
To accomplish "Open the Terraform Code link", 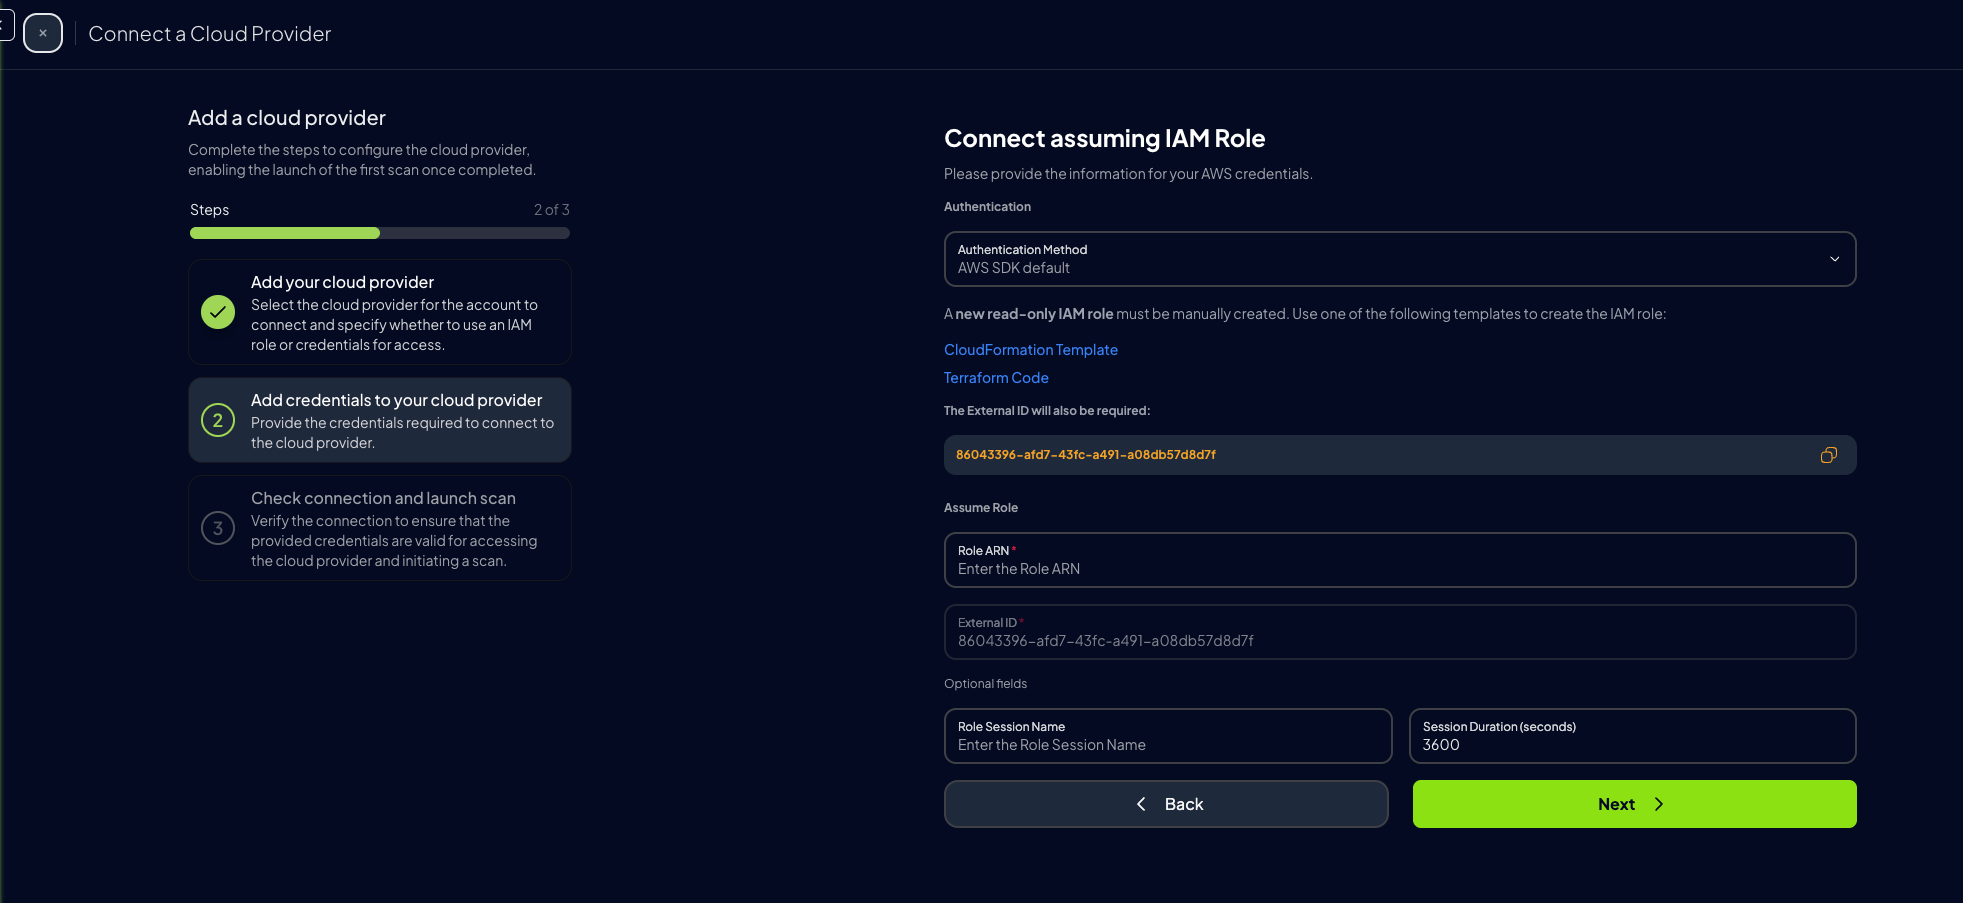I will click(x=996, y=378).
